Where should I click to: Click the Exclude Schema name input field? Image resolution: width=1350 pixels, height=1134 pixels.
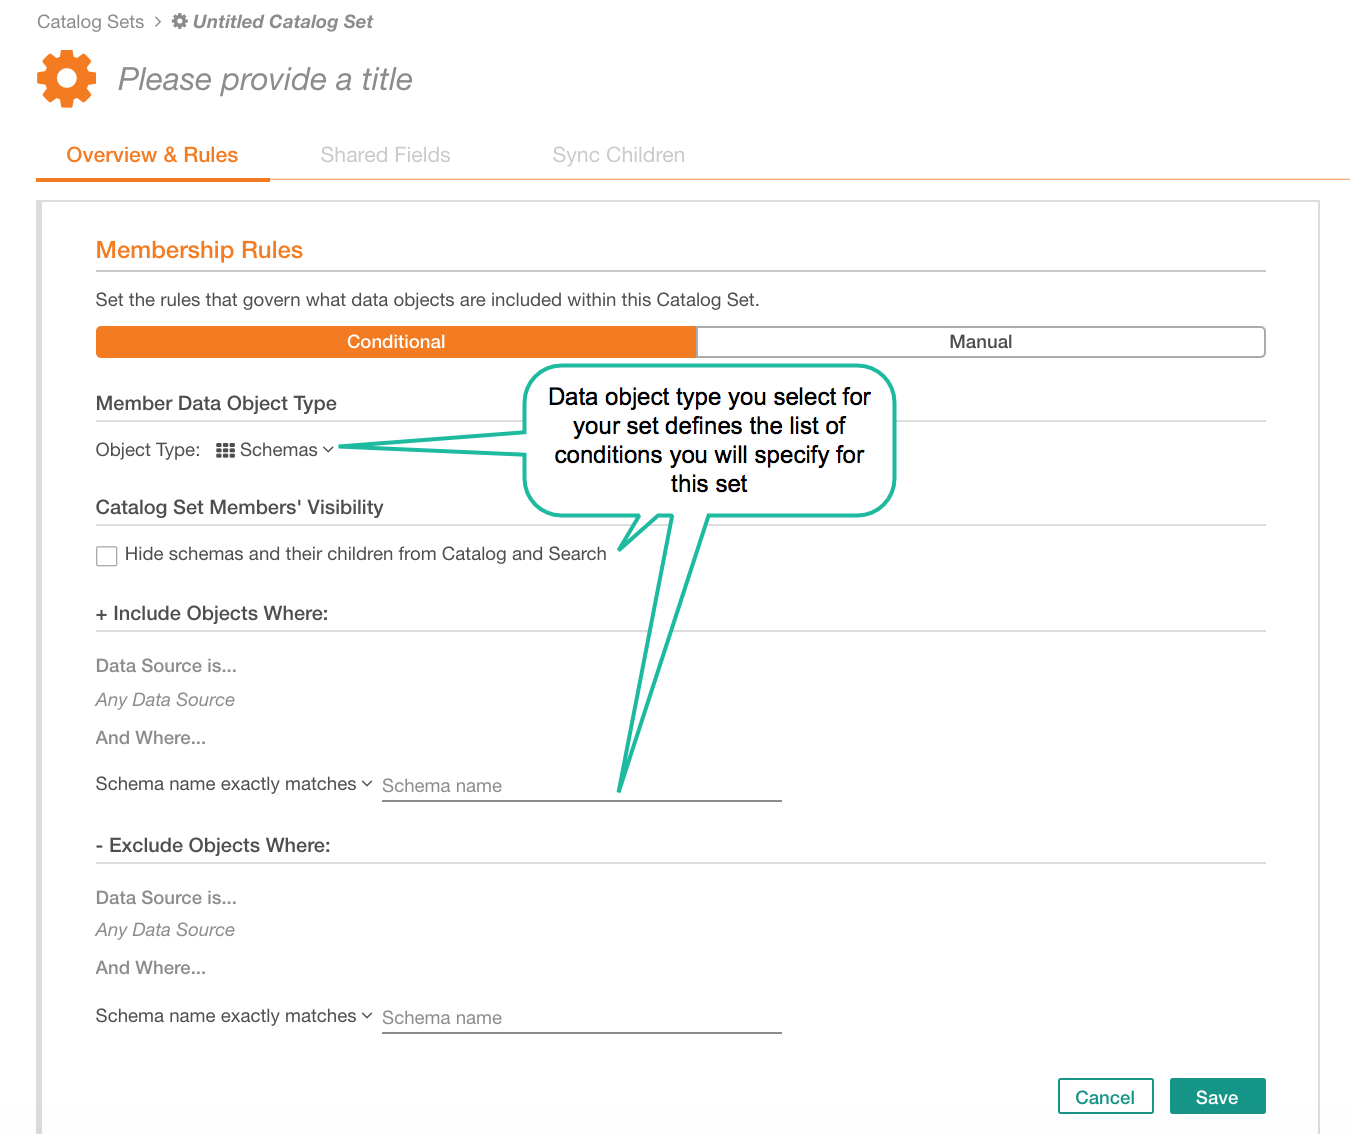(x=582, y=1018)
